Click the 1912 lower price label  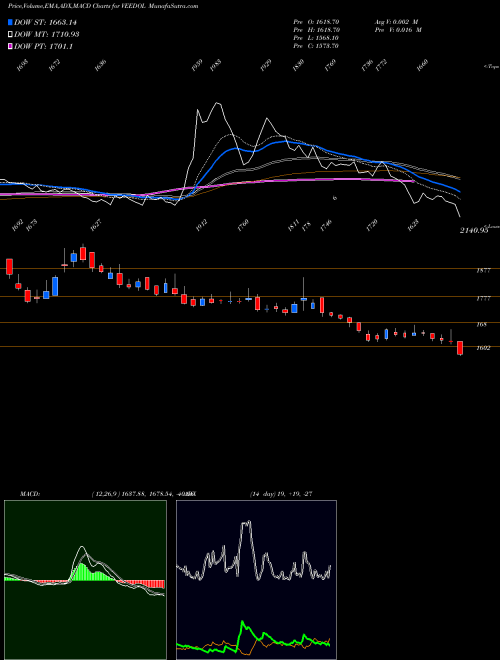click(202, 225)
